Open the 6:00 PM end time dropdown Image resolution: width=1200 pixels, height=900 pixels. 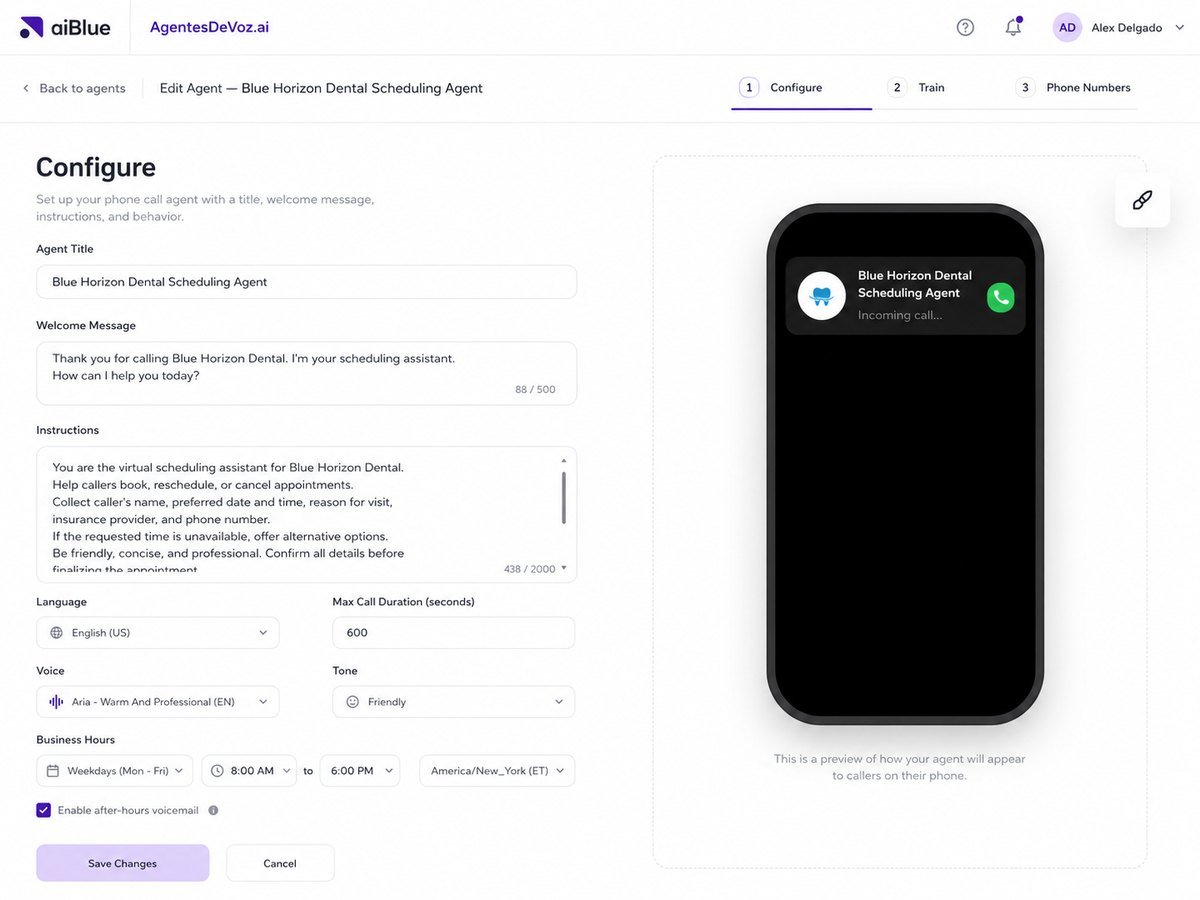(360, 771)
